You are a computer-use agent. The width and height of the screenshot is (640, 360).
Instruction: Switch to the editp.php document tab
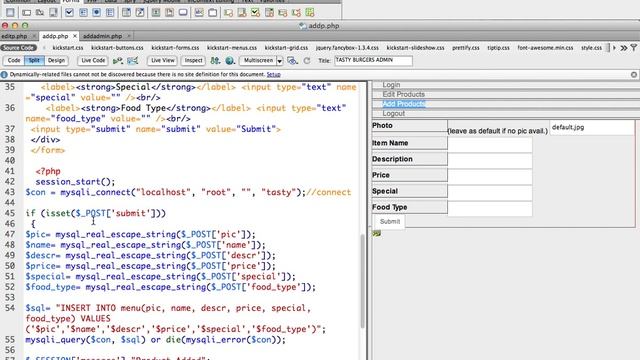point(14,36)
